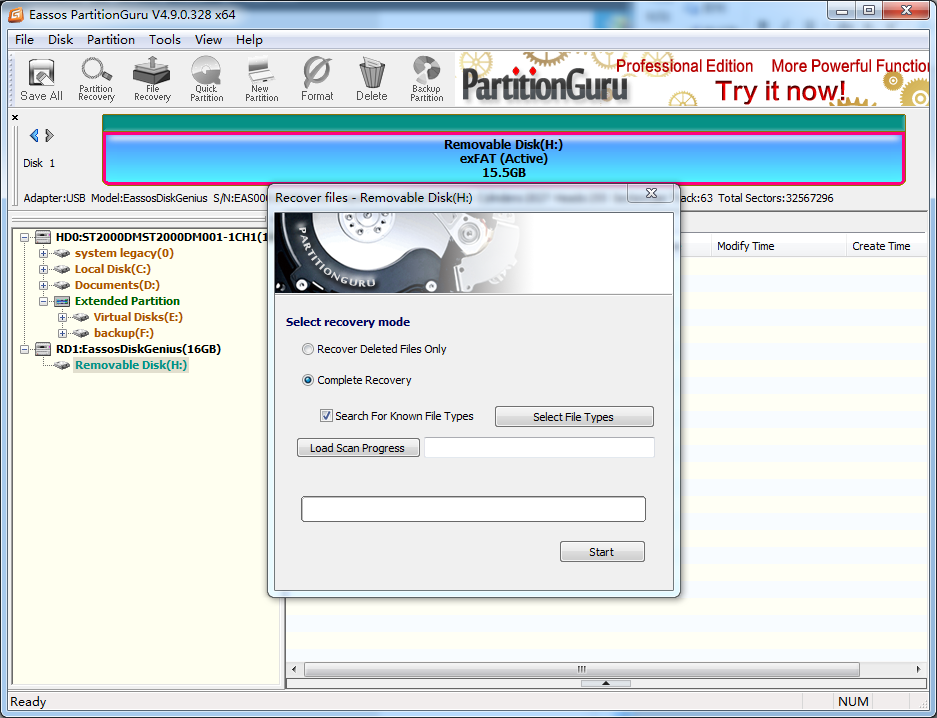Click the Virtual Disks(E:) drive icon
937x718 pixels.
pyautogui.click(x=81, y=317)
